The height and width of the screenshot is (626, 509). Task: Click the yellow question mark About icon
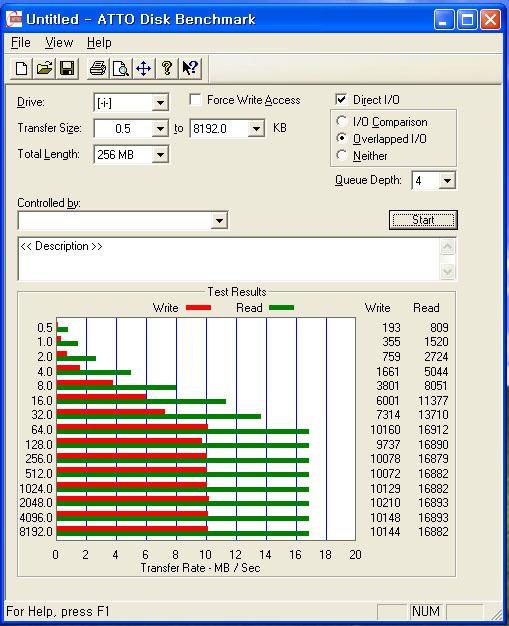pos(167,68)
